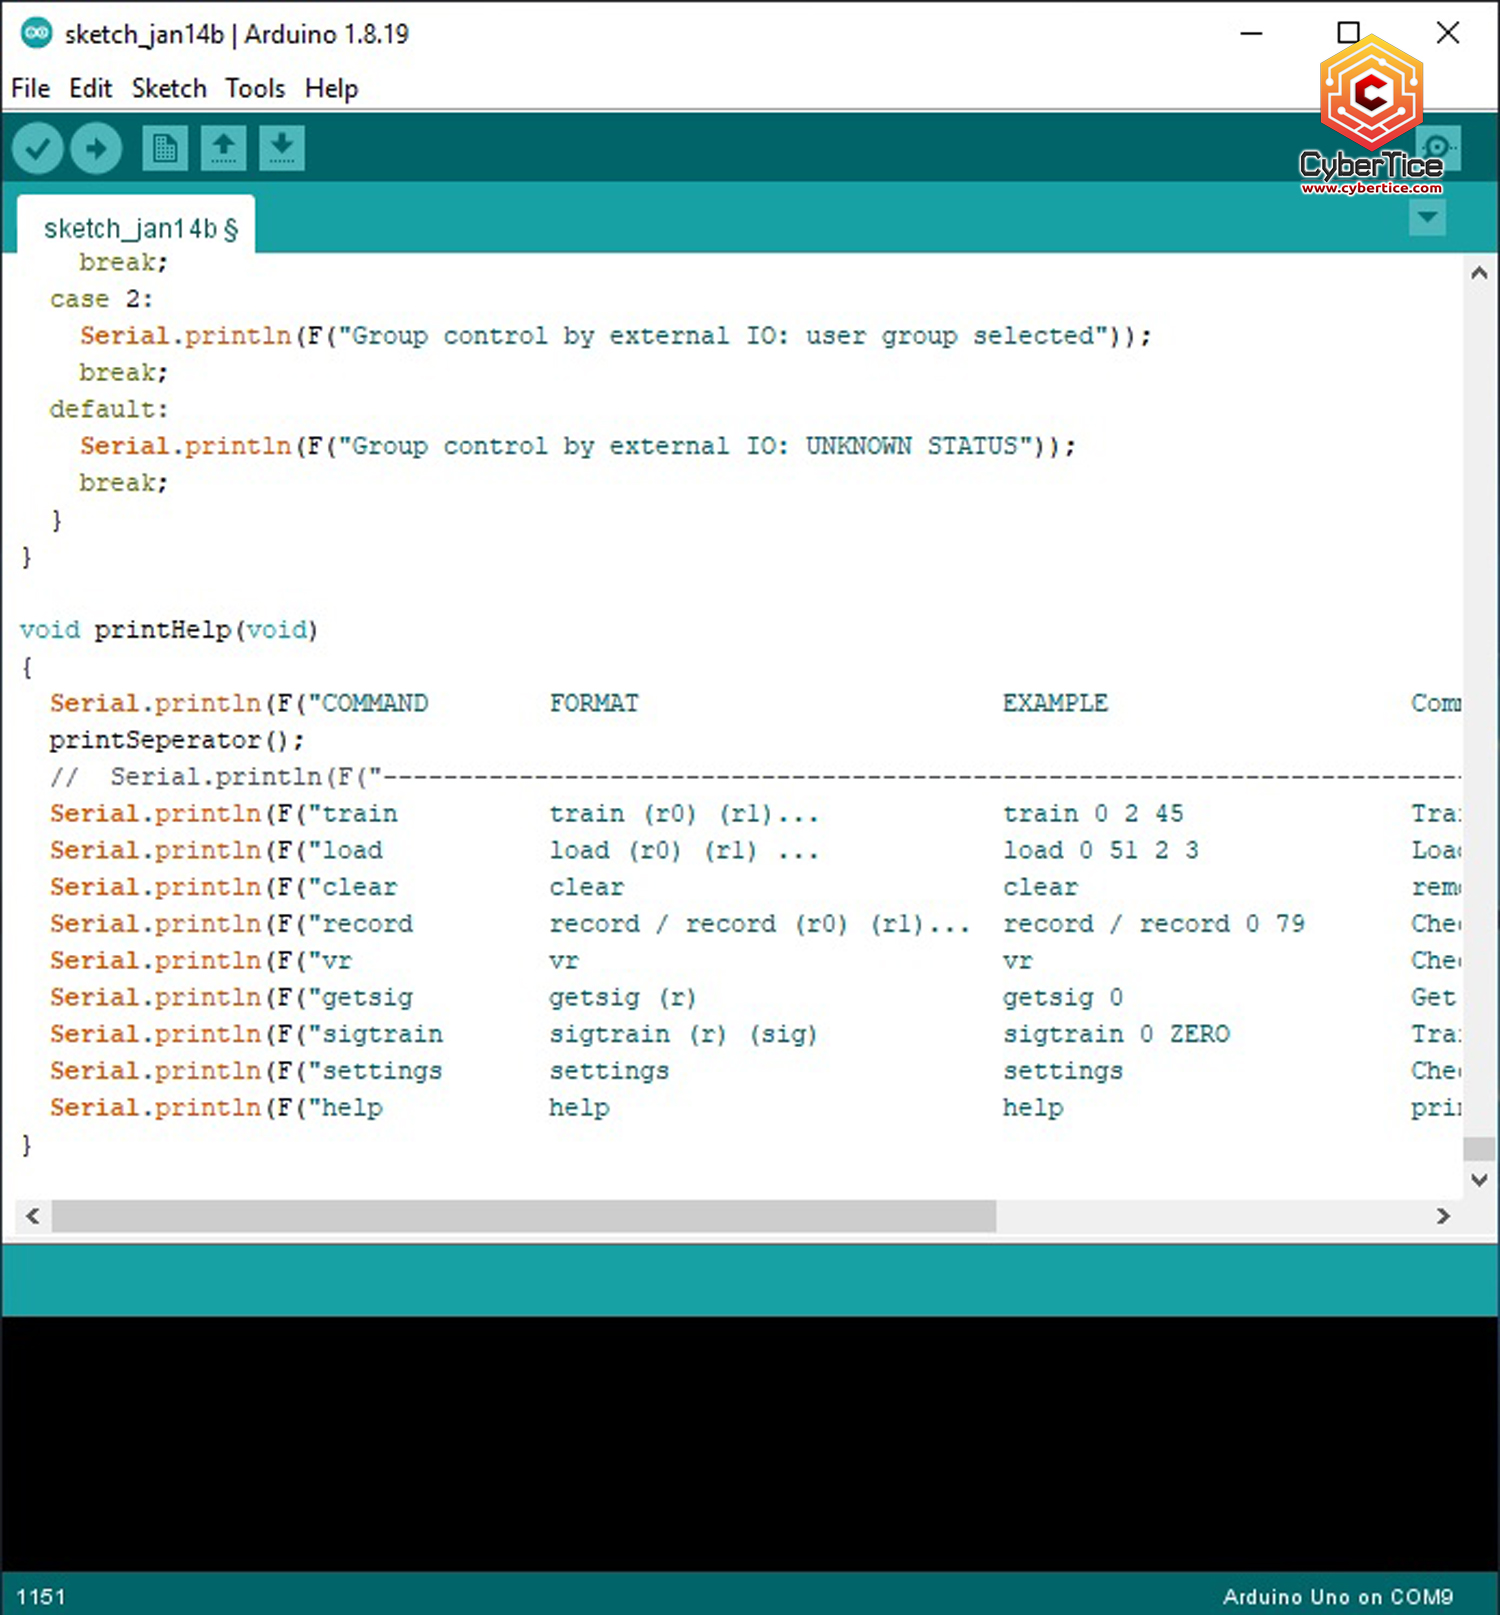The width and height of the screenshot is (1500, 1615).
Task: Upload the sketch with arrow button
Action: [x=96, y=149]
